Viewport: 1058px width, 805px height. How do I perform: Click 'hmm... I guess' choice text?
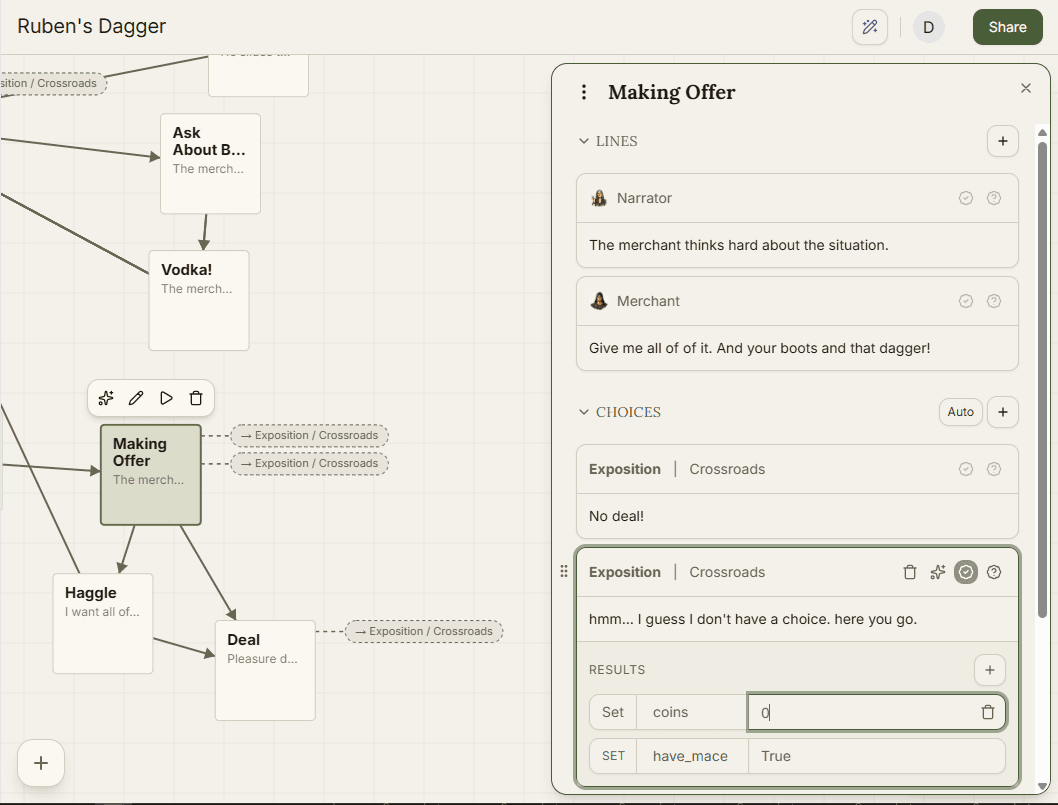(x=752, y=619)
